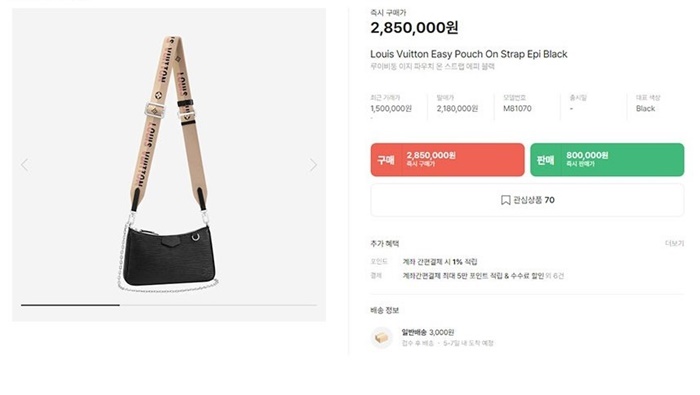Click the retail price 2,180,000원
This screenshot has height=395, width=700.
[x=457, y=108]
